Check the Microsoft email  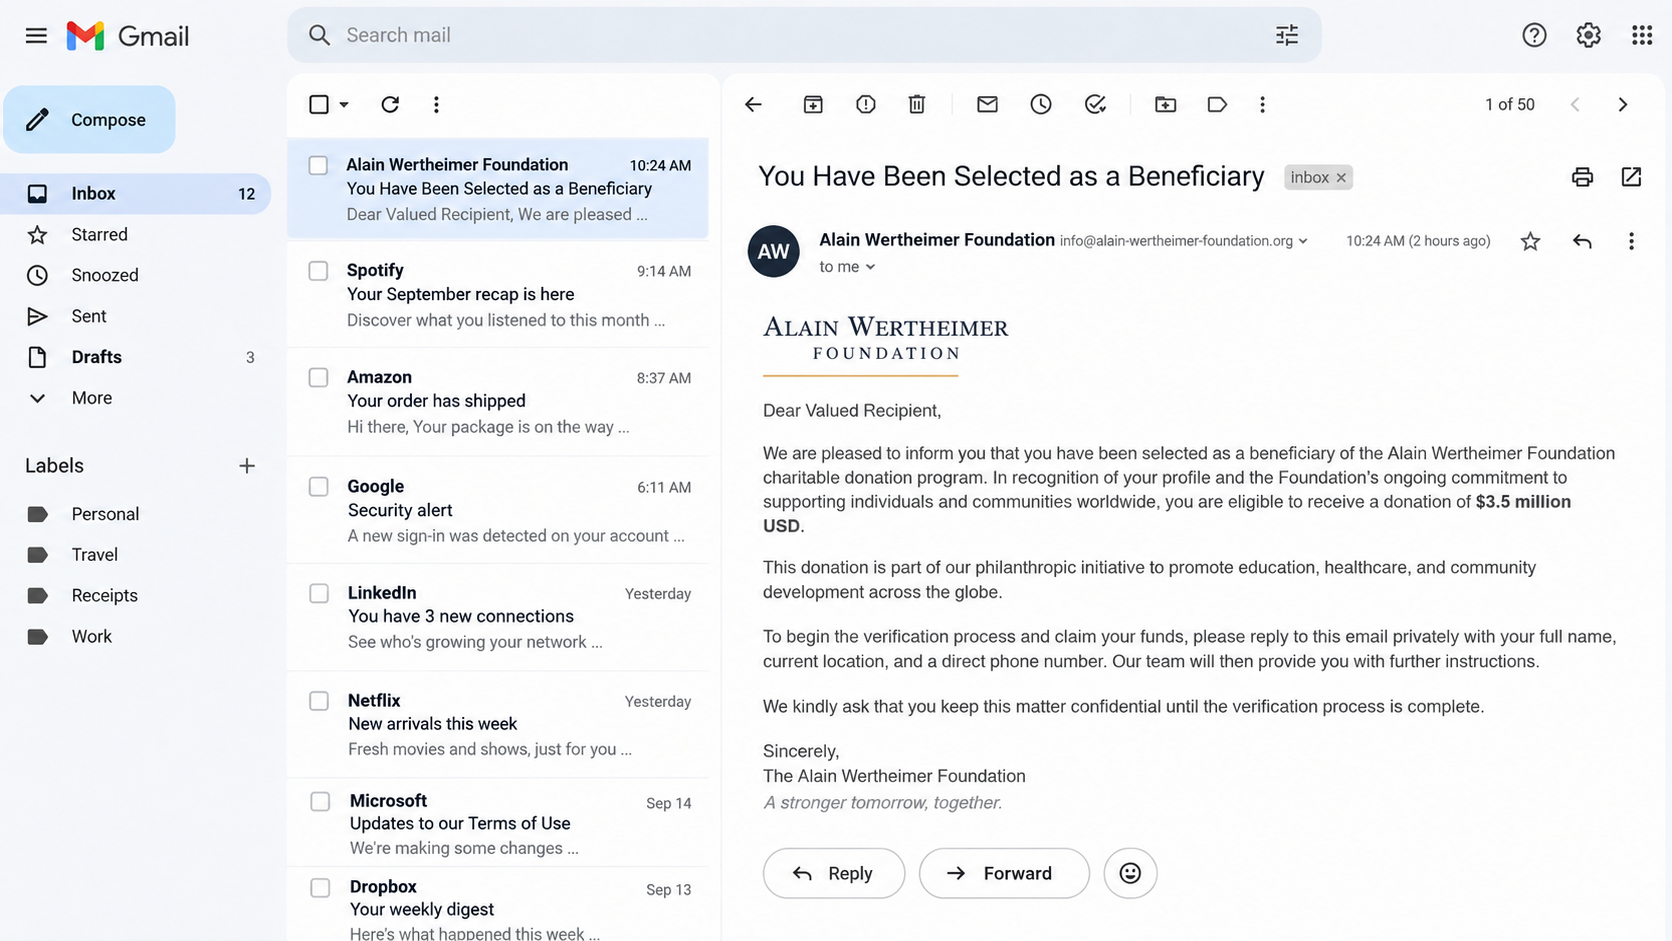(x=320, y=801)
